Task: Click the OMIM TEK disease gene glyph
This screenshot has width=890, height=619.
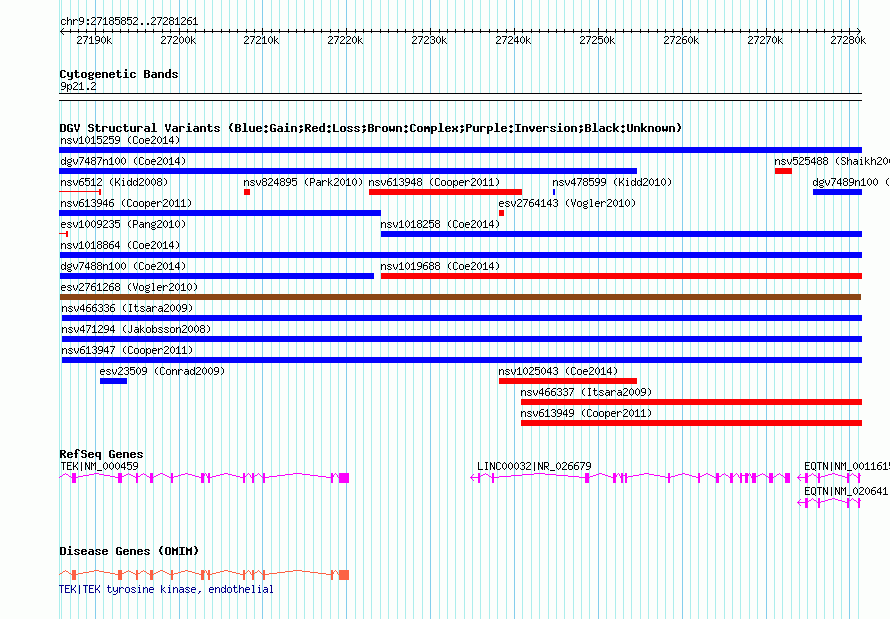Action: (x=204, y=575)
